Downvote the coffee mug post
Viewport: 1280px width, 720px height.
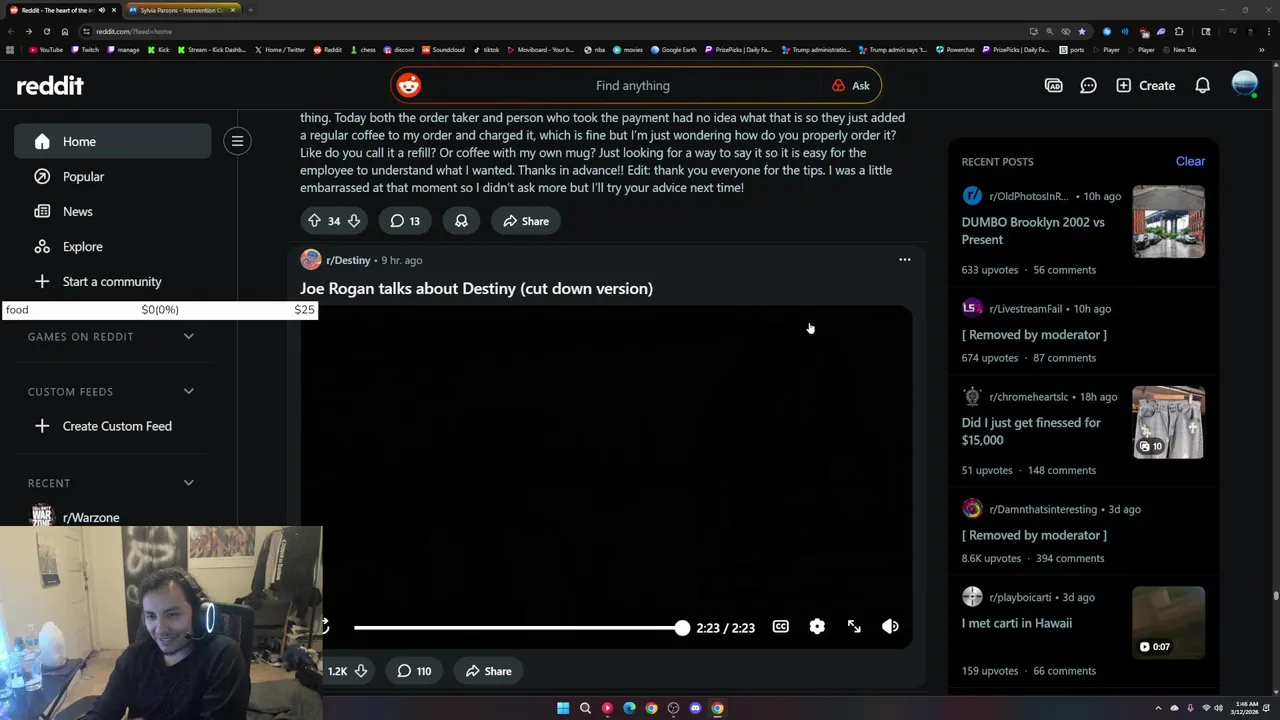click(x=353, y=221)
